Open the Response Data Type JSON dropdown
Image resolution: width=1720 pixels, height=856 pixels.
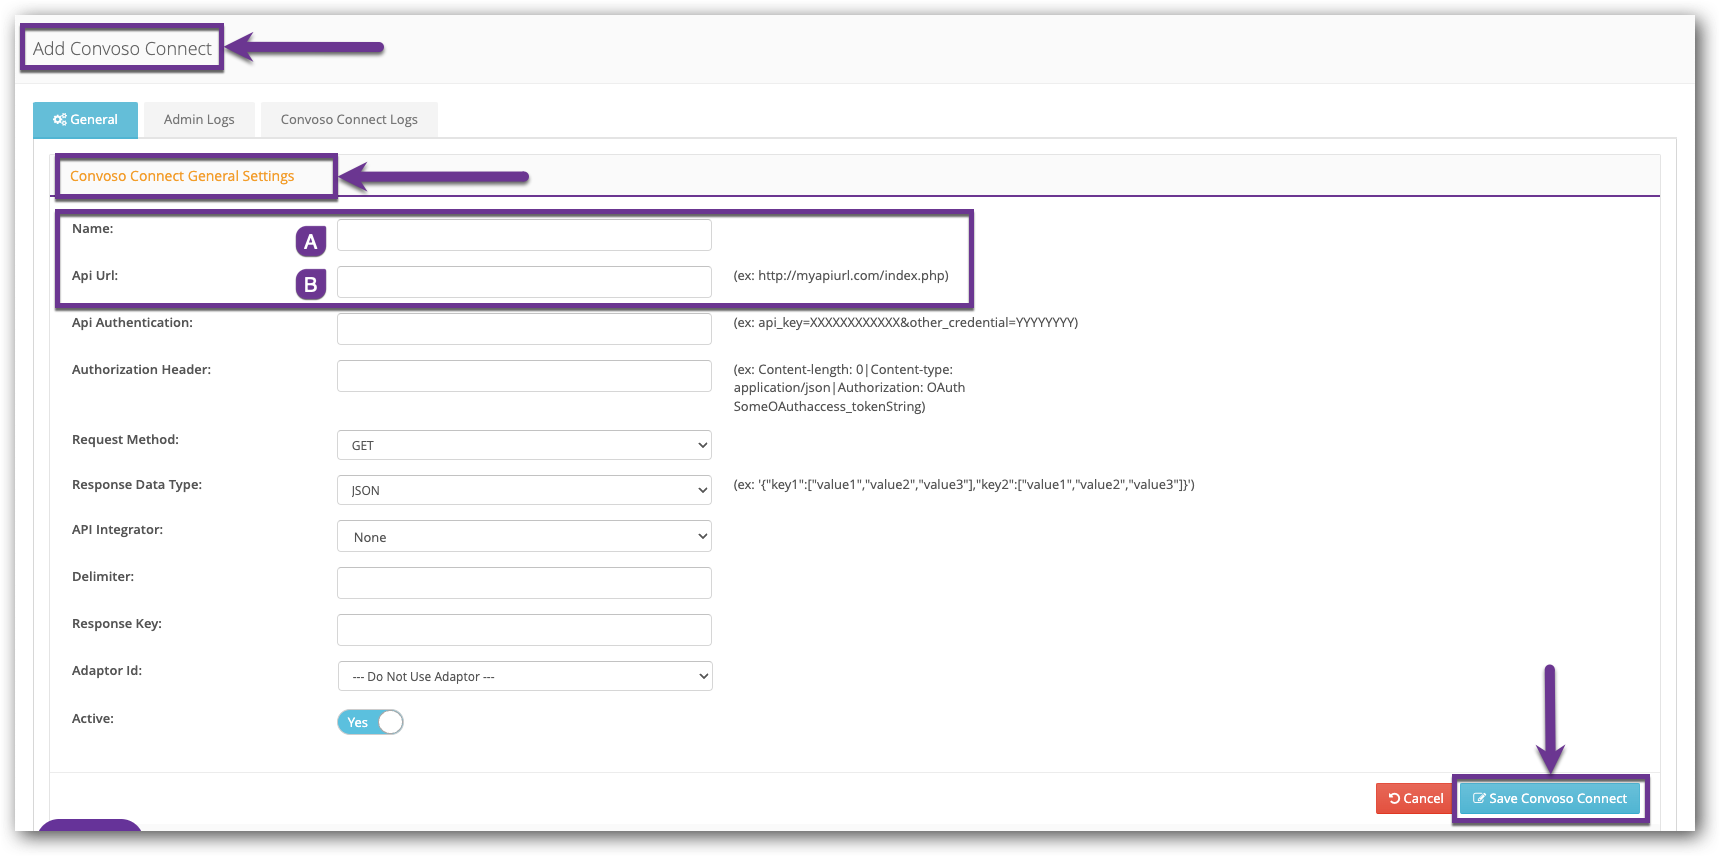(524, 490)
